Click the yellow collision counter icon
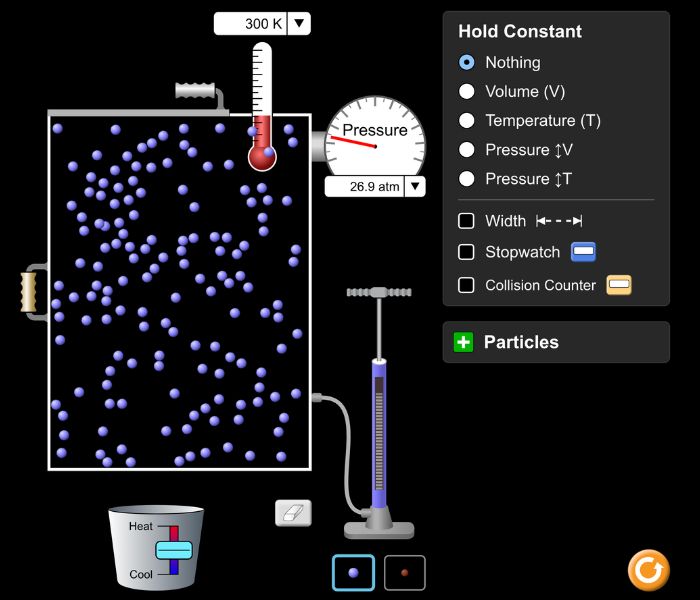This screenshot has width=700, height=600. tap(619, 285)
